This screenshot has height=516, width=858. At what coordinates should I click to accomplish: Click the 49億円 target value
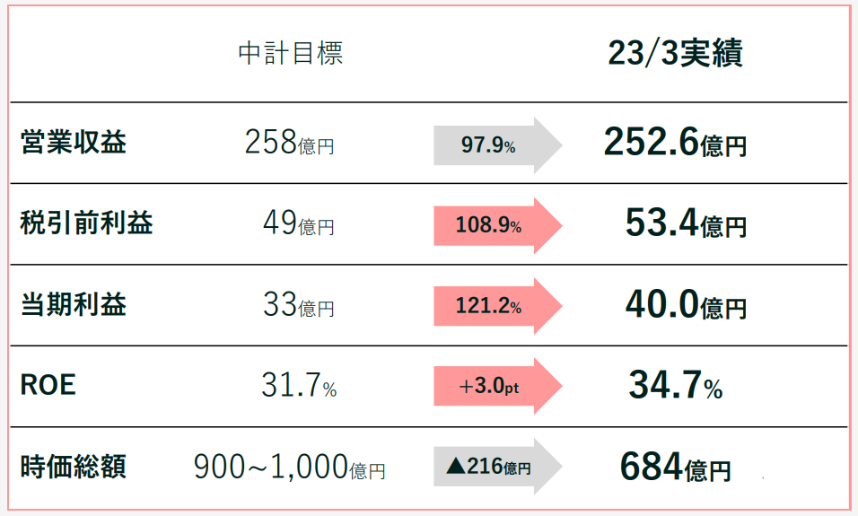point(298,225)
